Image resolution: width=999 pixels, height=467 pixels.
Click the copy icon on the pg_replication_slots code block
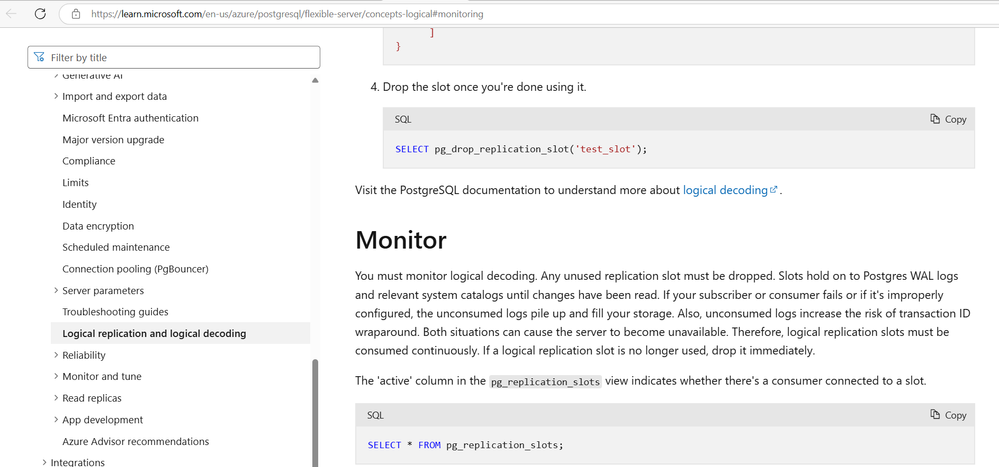[935, 415]
